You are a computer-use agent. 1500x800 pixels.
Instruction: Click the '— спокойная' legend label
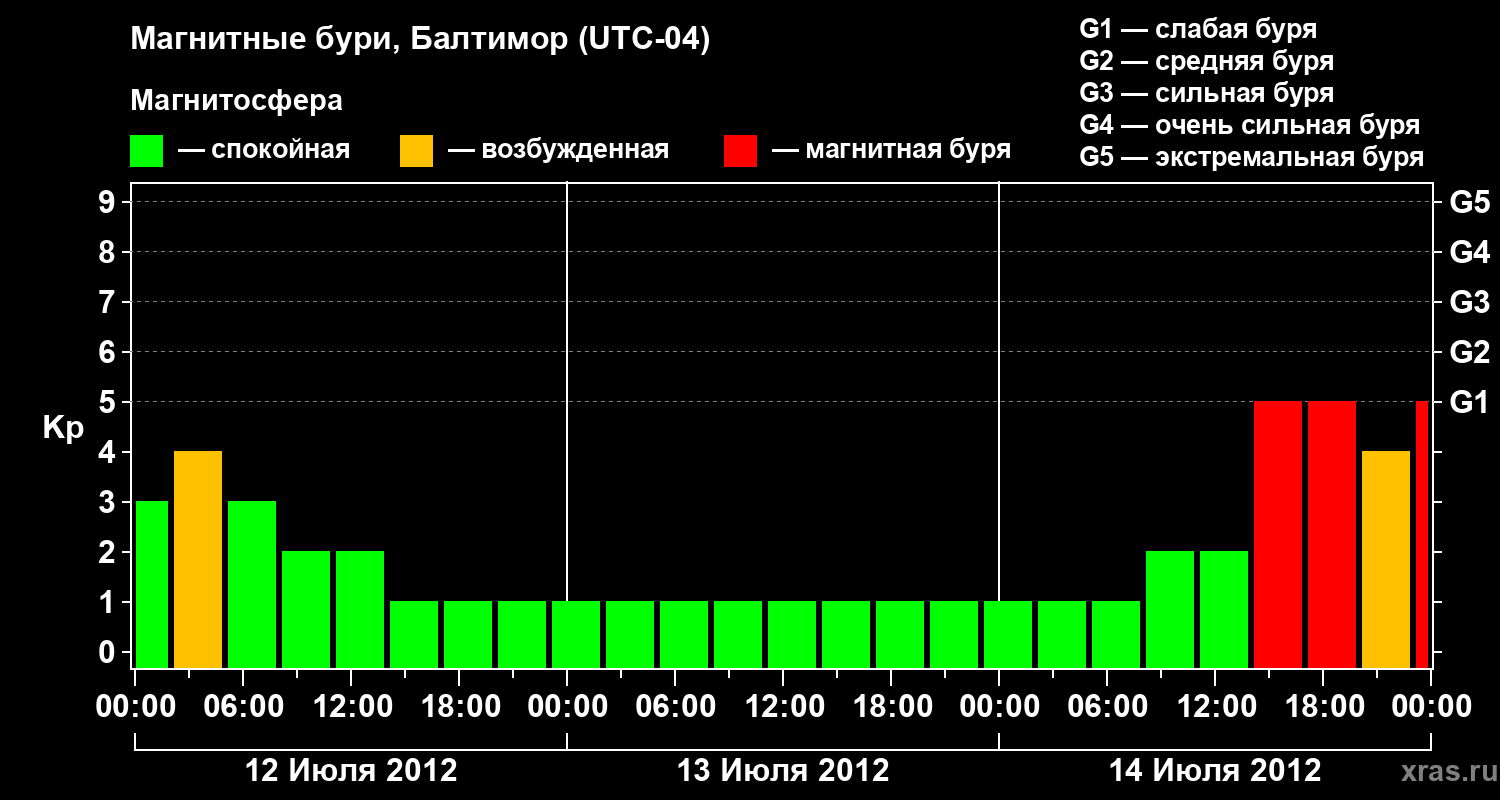(264, 150)
